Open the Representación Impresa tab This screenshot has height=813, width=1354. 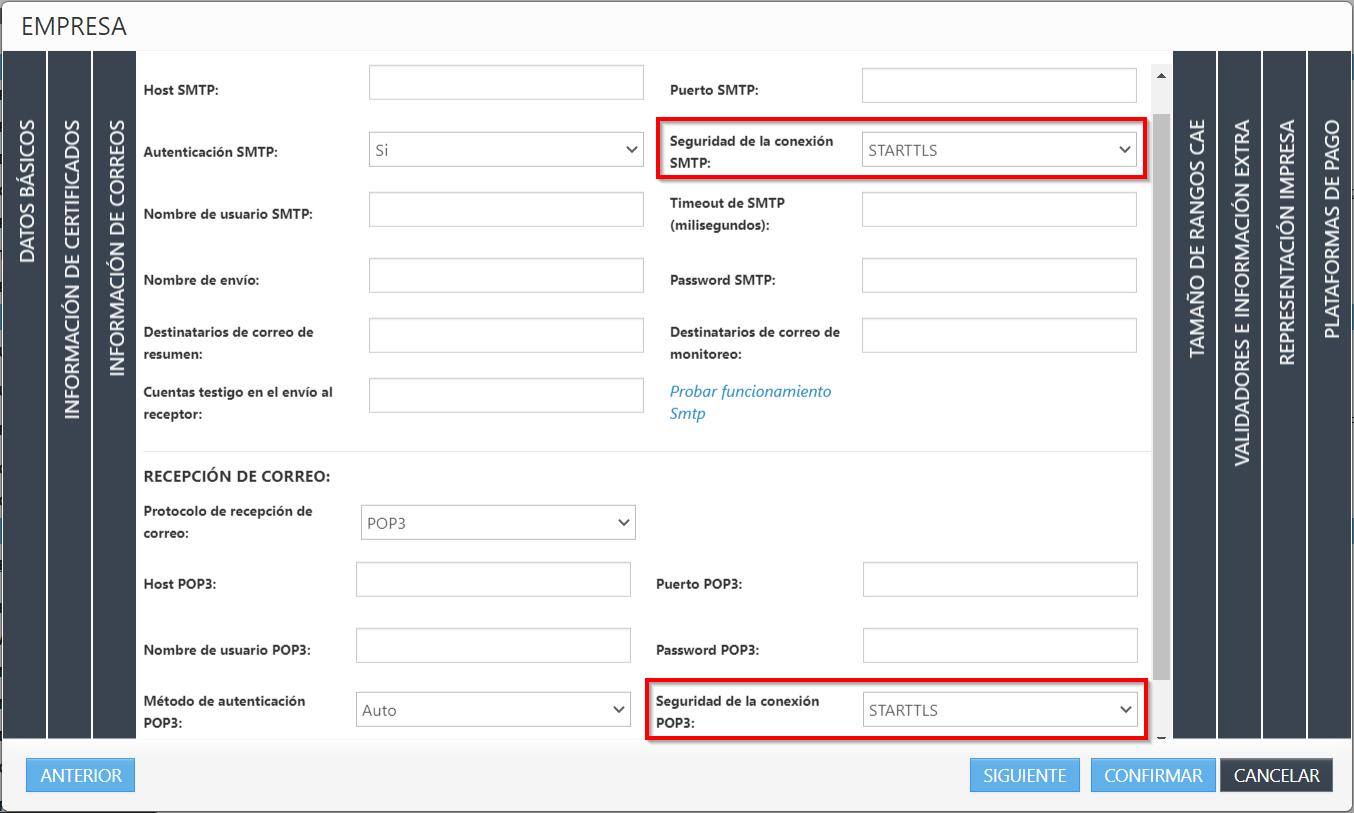pos(1285,242)
